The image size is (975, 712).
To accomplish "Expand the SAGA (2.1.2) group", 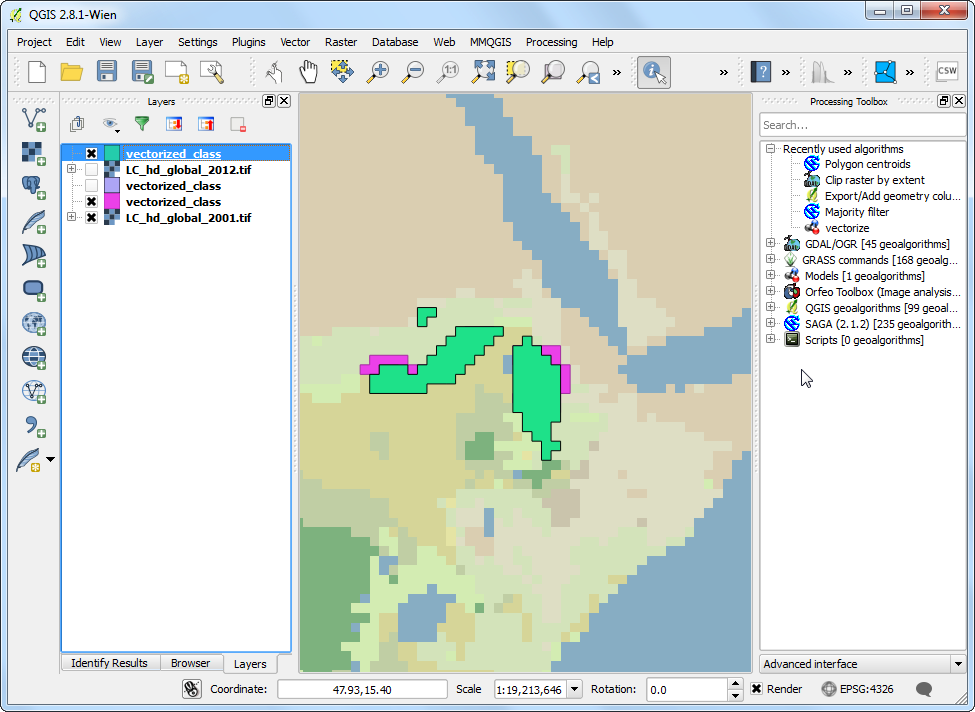I will [770, 323].
